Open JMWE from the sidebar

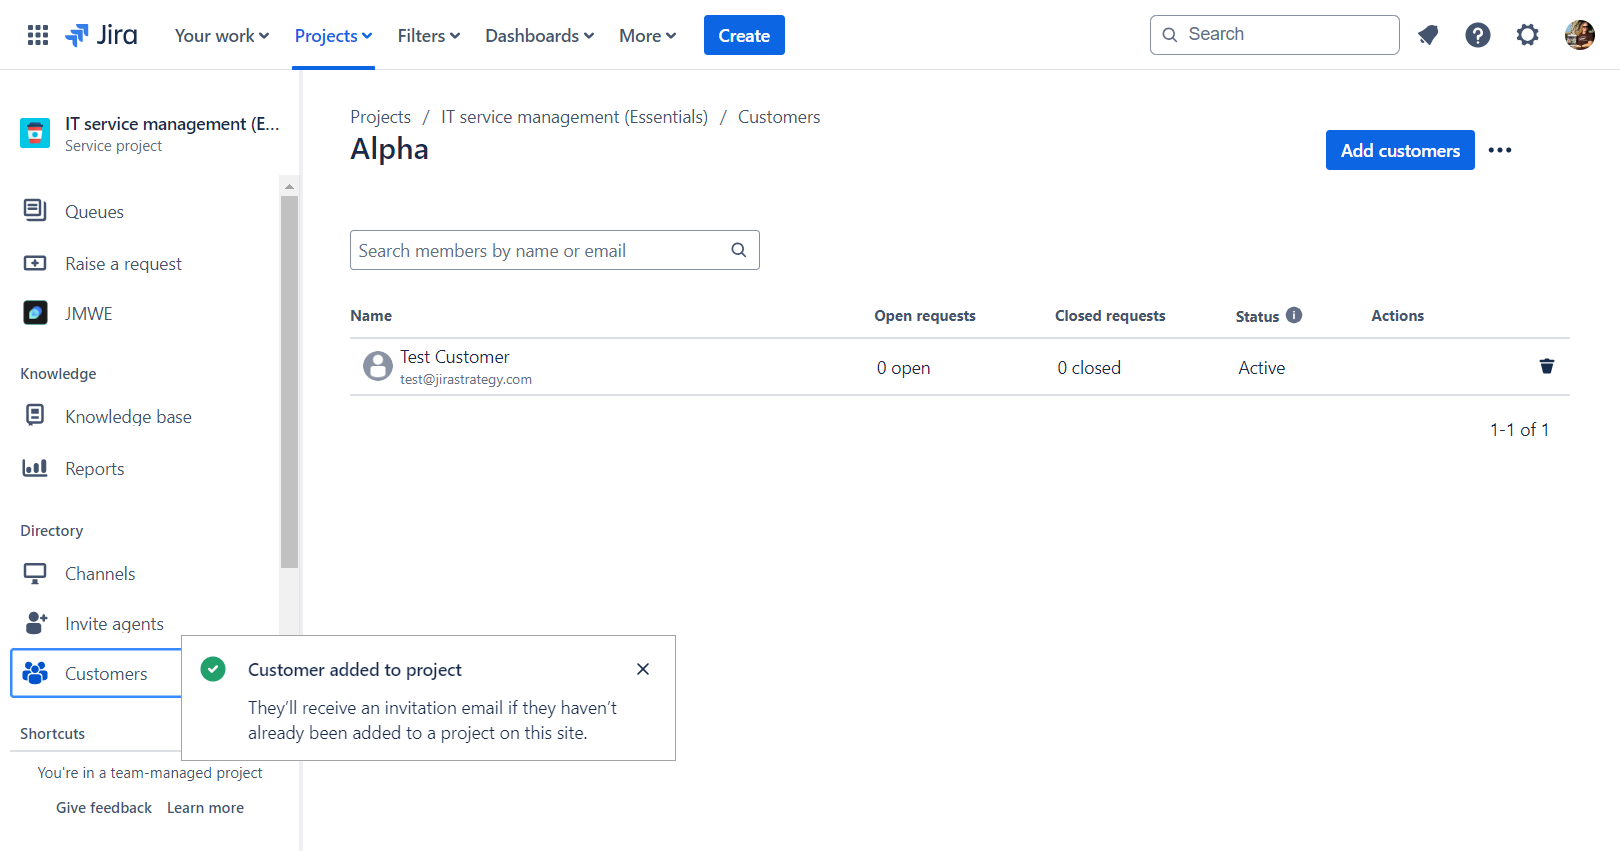pos(88,313)
